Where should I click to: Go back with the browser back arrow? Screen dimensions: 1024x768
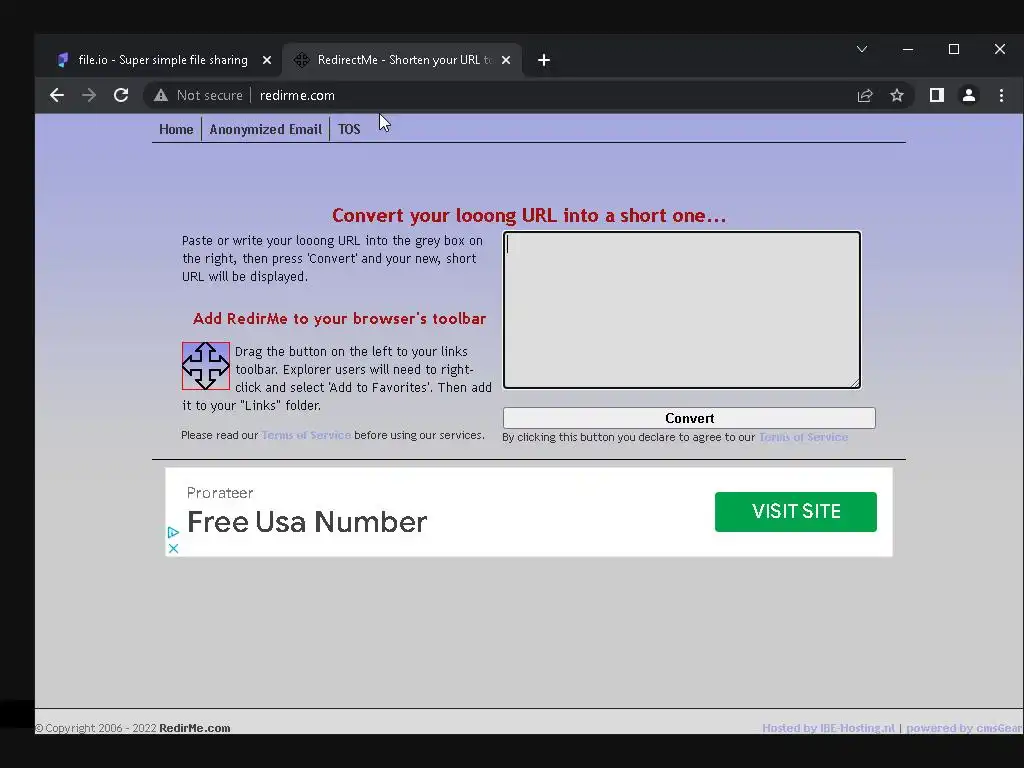tap(57, 95)
